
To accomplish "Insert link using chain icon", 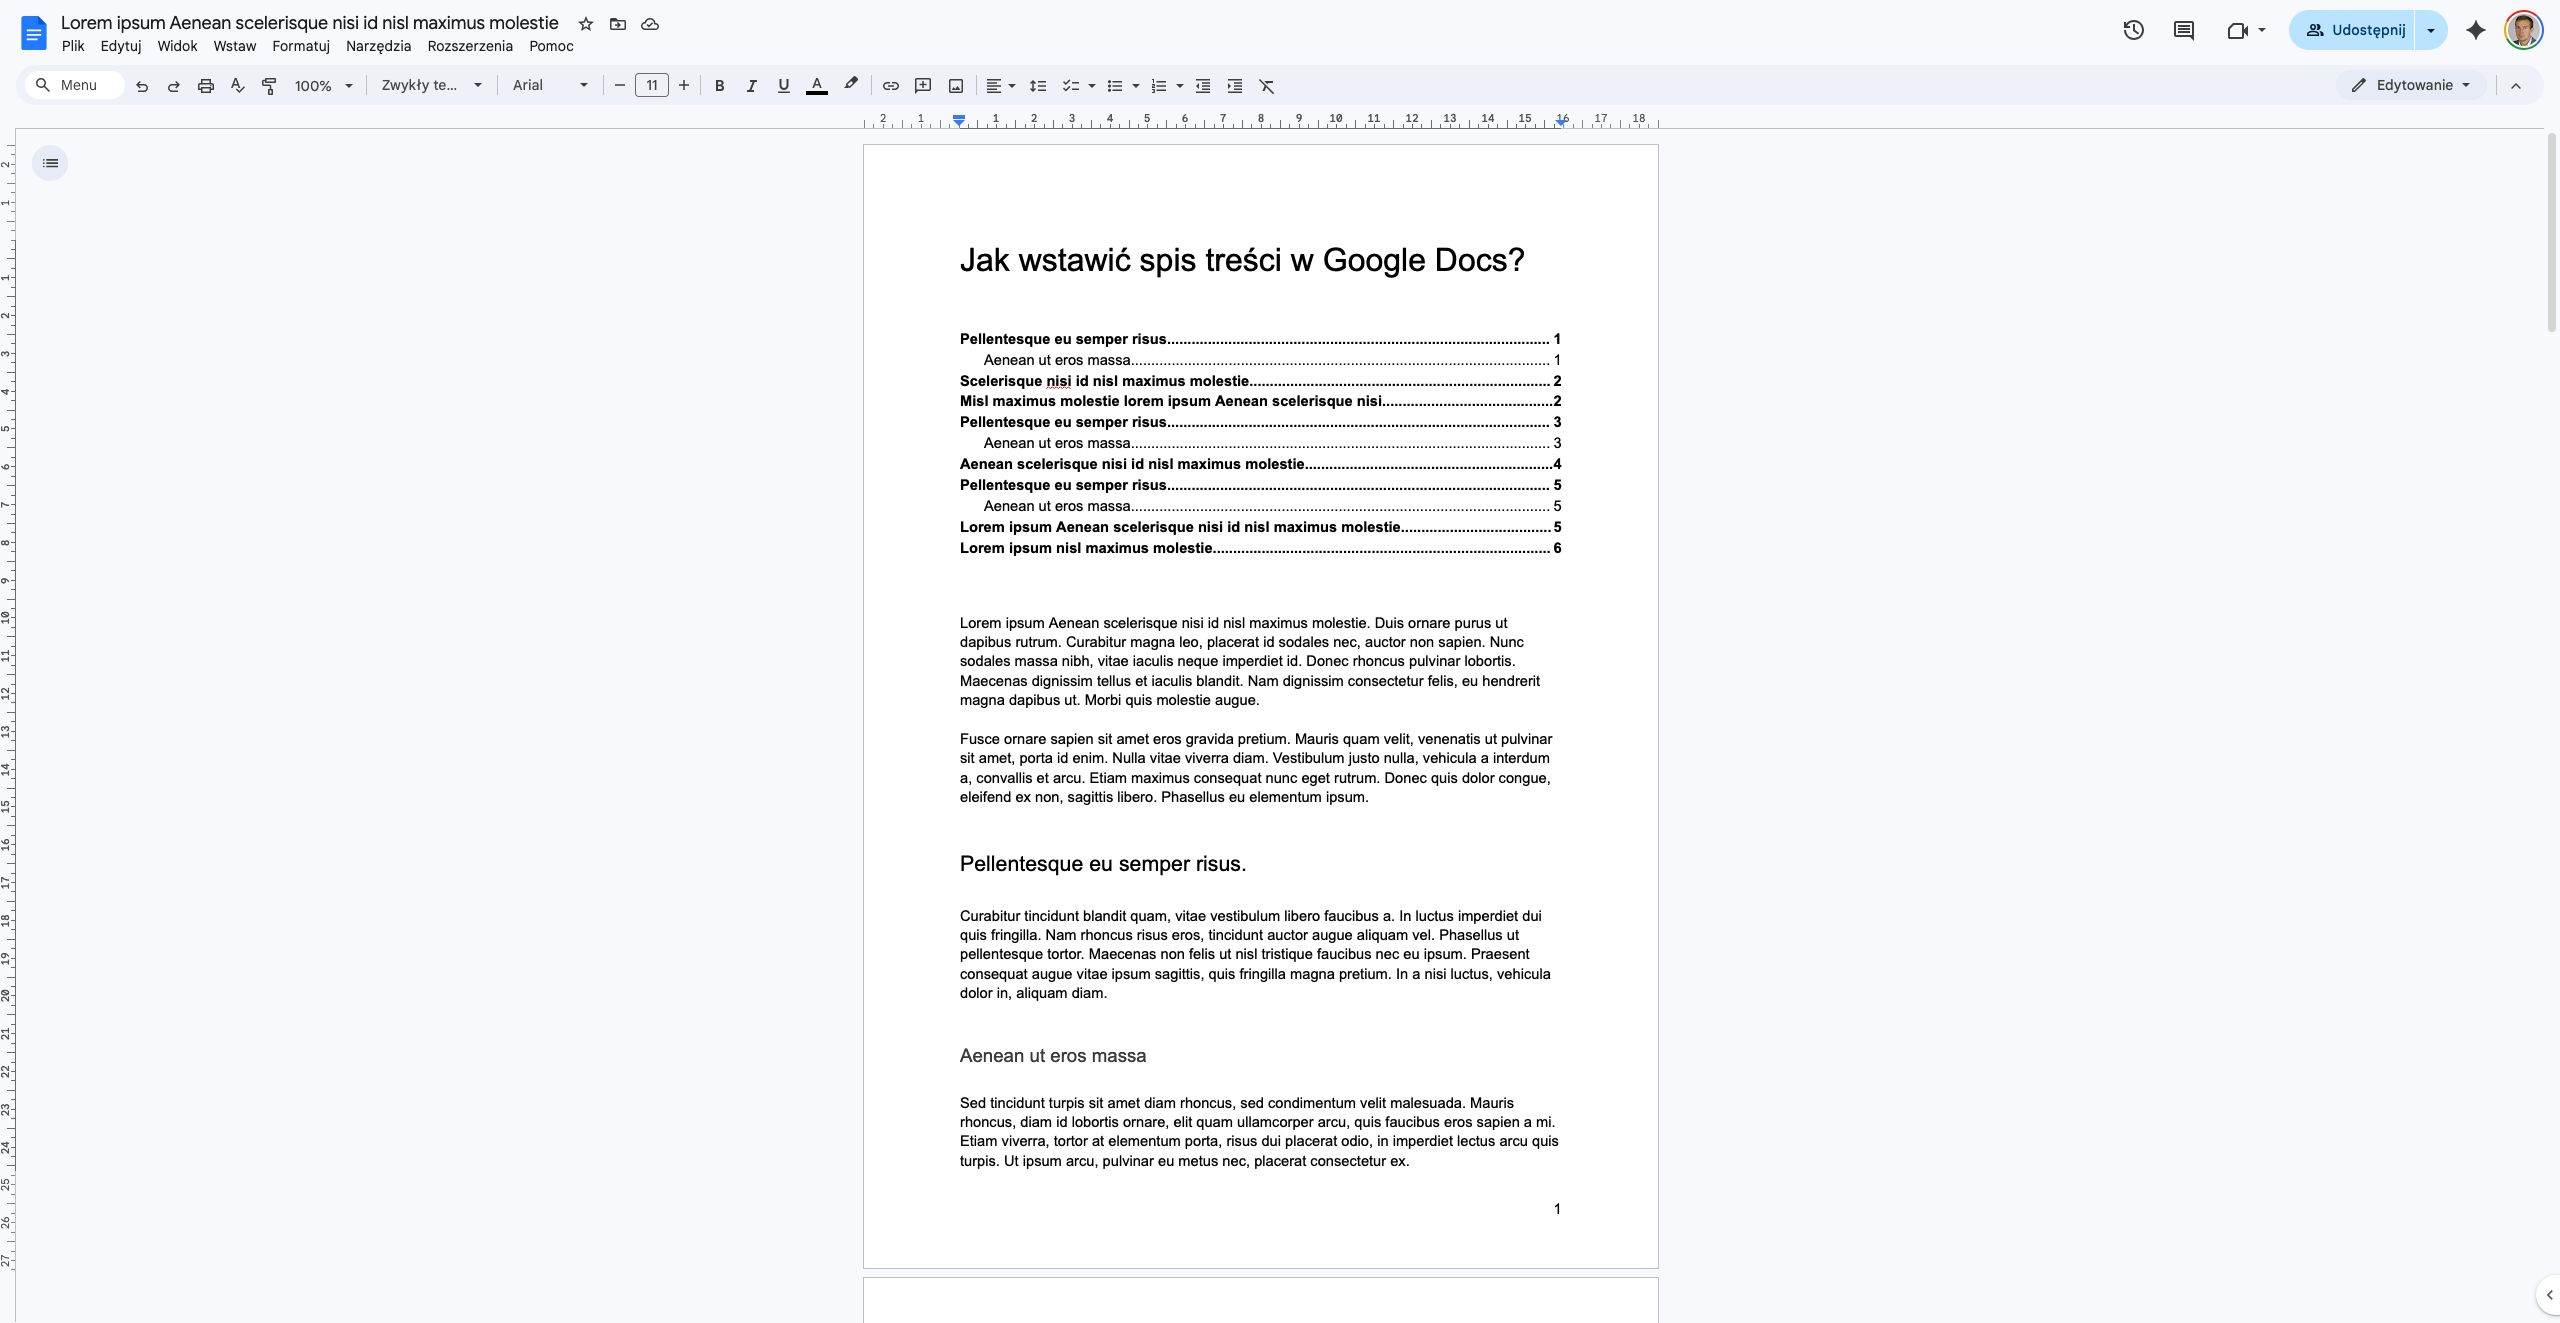I will 891,86.
